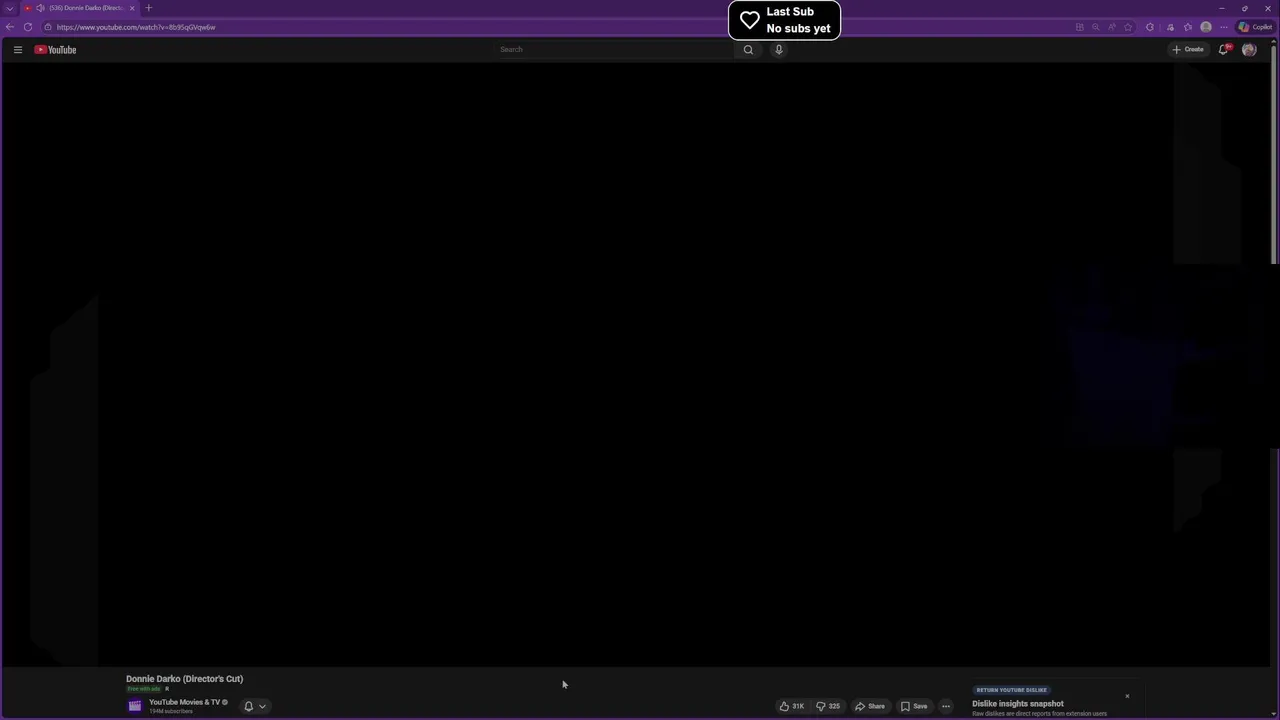
Task: Toggle the channel notification bell
Action: tap(249, 706)
